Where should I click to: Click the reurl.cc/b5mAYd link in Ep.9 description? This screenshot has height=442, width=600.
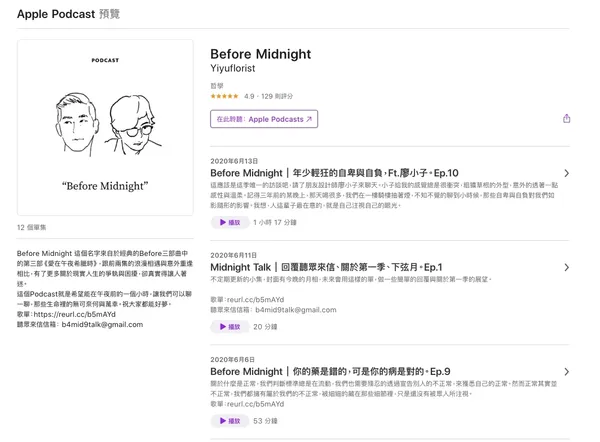click(x=255, y=404)
